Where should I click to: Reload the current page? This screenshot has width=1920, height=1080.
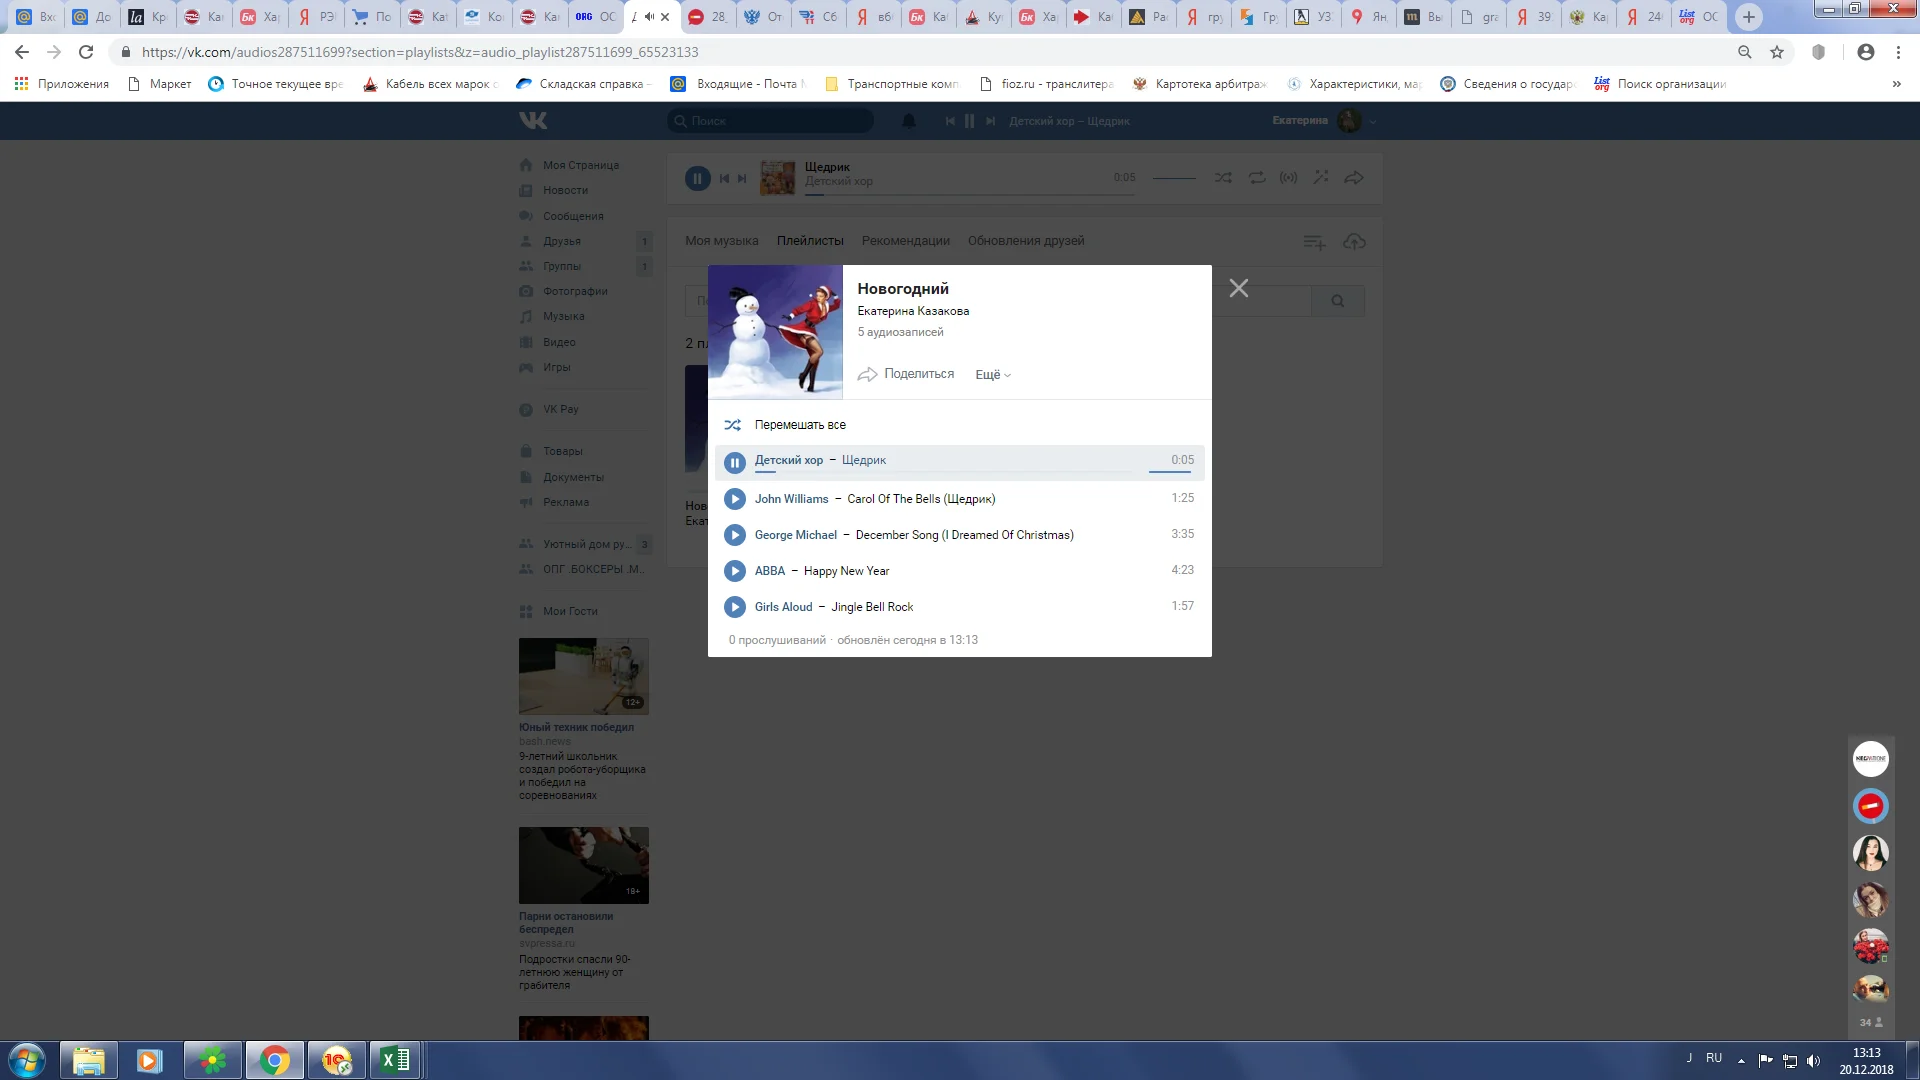[86, 52]
